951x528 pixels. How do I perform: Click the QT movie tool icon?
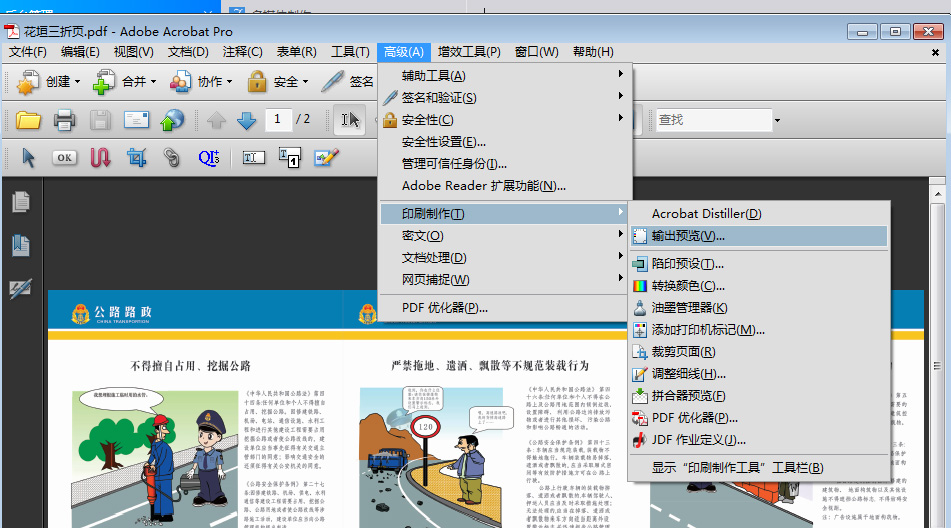point(209,158)
